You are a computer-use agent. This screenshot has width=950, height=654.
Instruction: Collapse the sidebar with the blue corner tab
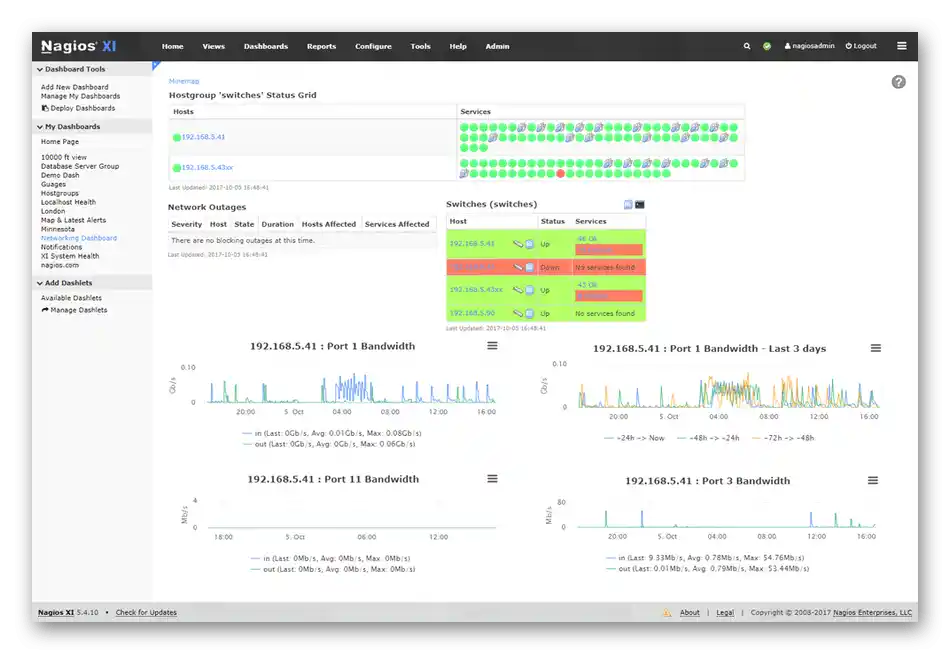(x=156, y=64)
